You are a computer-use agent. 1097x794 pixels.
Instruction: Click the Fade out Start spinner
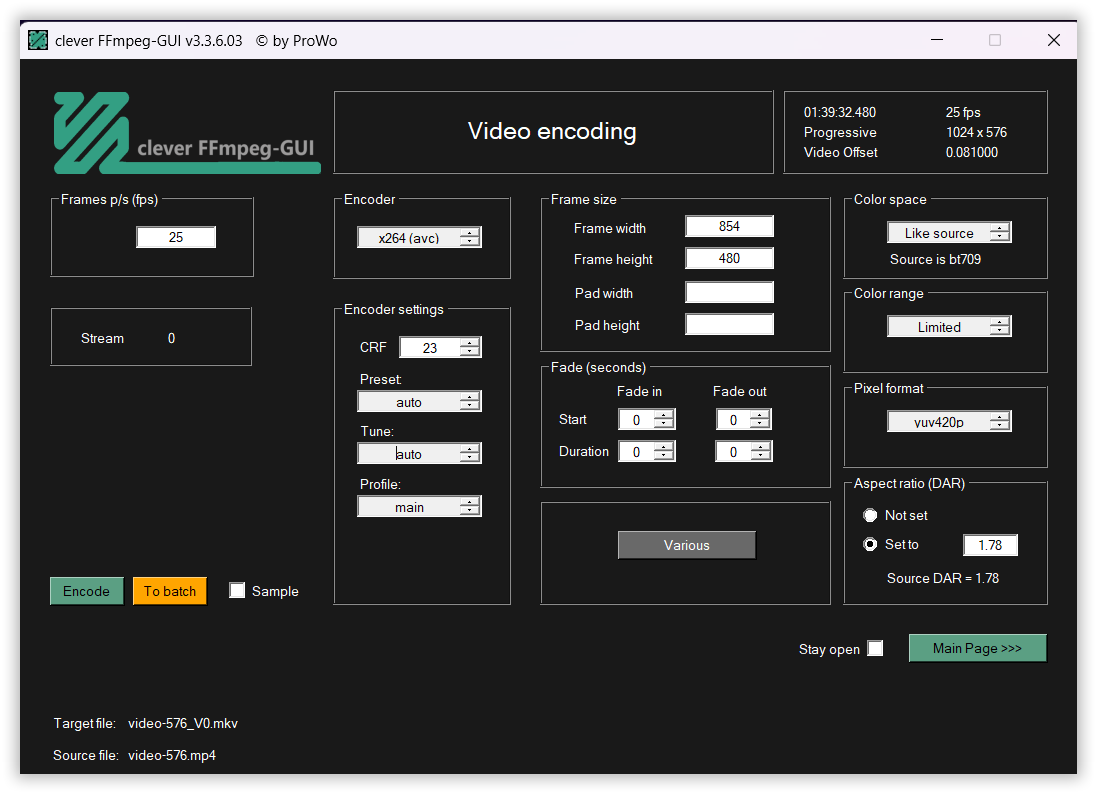point(743,420)
